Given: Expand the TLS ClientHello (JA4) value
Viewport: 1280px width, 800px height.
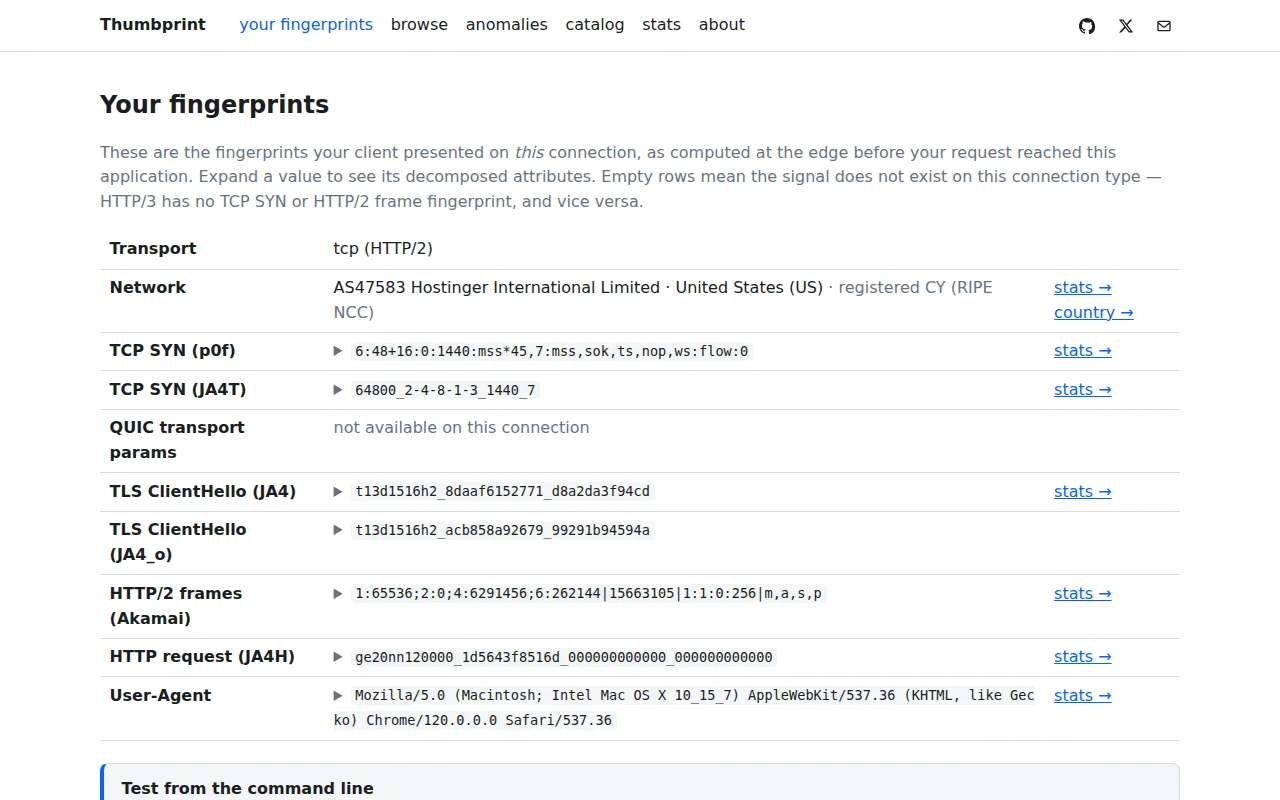Looking at the screenshot, I should coord(338,491).
